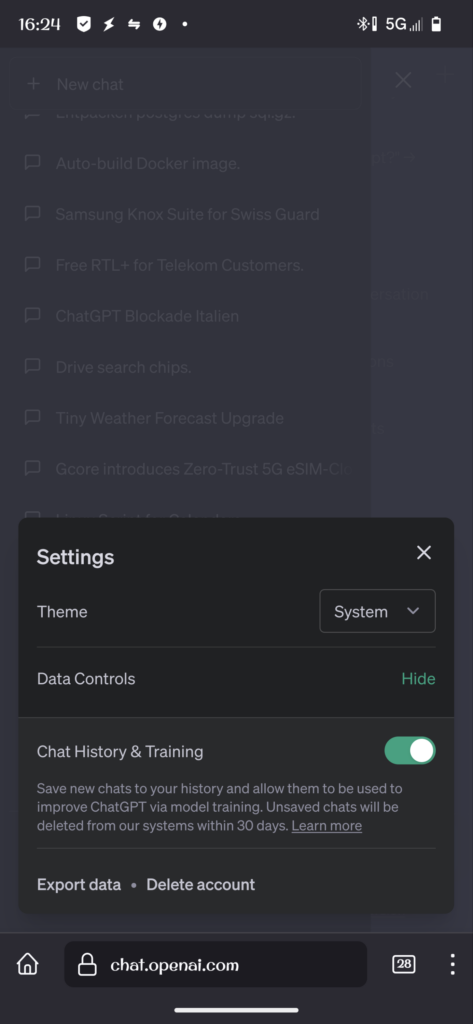Tap the browser home icon

coord(27,964)
